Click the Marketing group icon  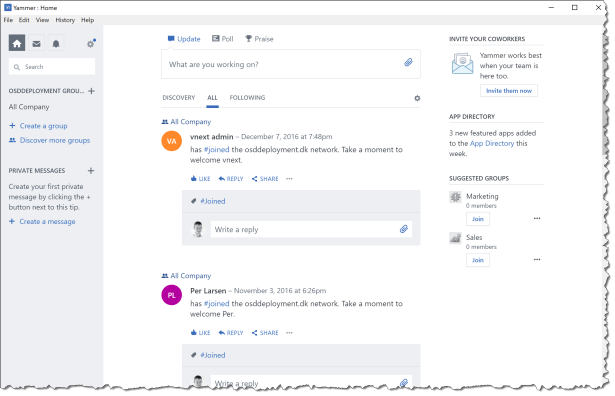(x=455, y=197)
